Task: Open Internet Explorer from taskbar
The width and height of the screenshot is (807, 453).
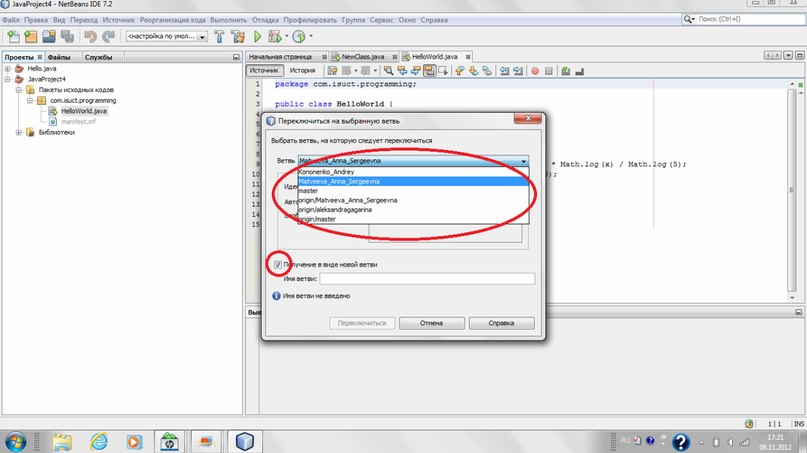Action: pos(98,442)
